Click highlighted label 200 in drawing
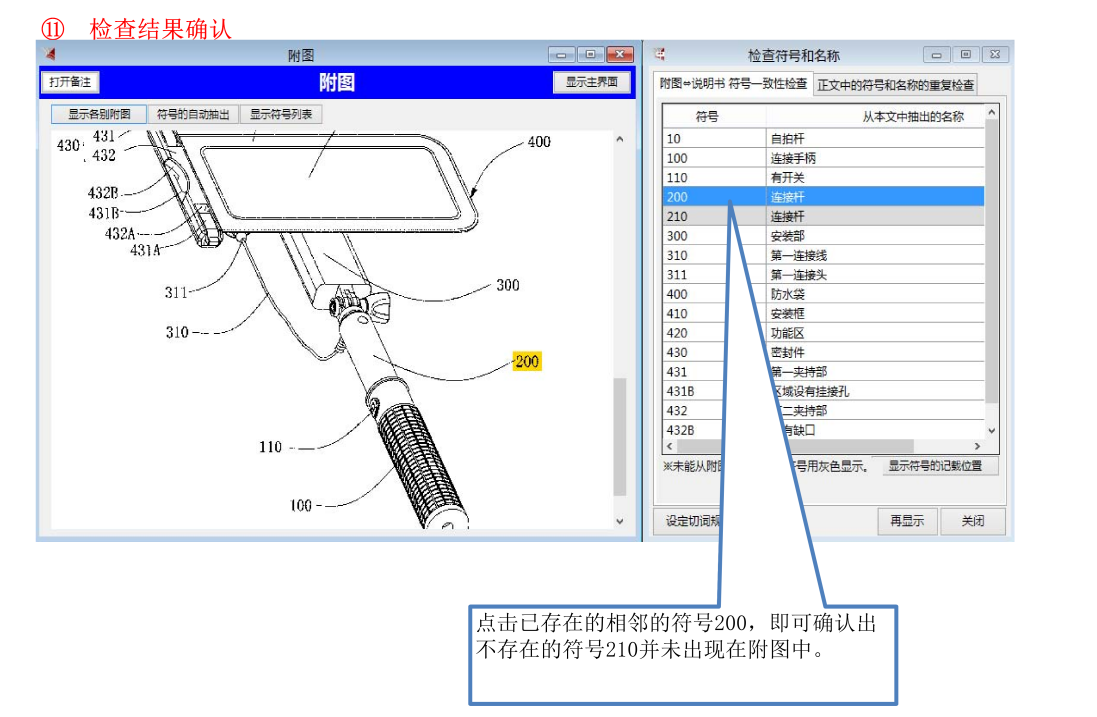Image resolution: width=1097 pixels, height=717 pixels. point(527,362)
